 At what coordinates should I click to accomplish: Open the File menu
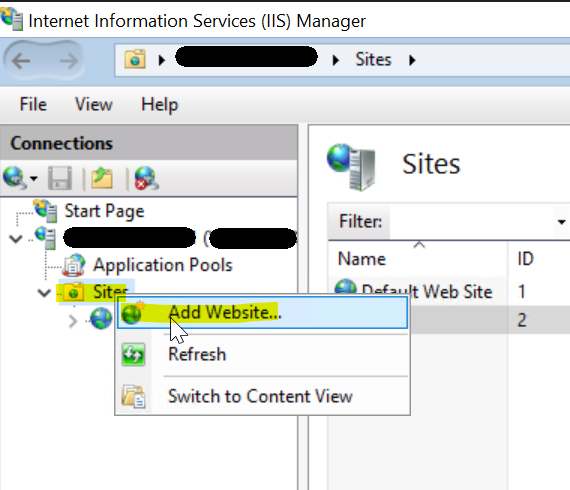click(x=33, y=105)
